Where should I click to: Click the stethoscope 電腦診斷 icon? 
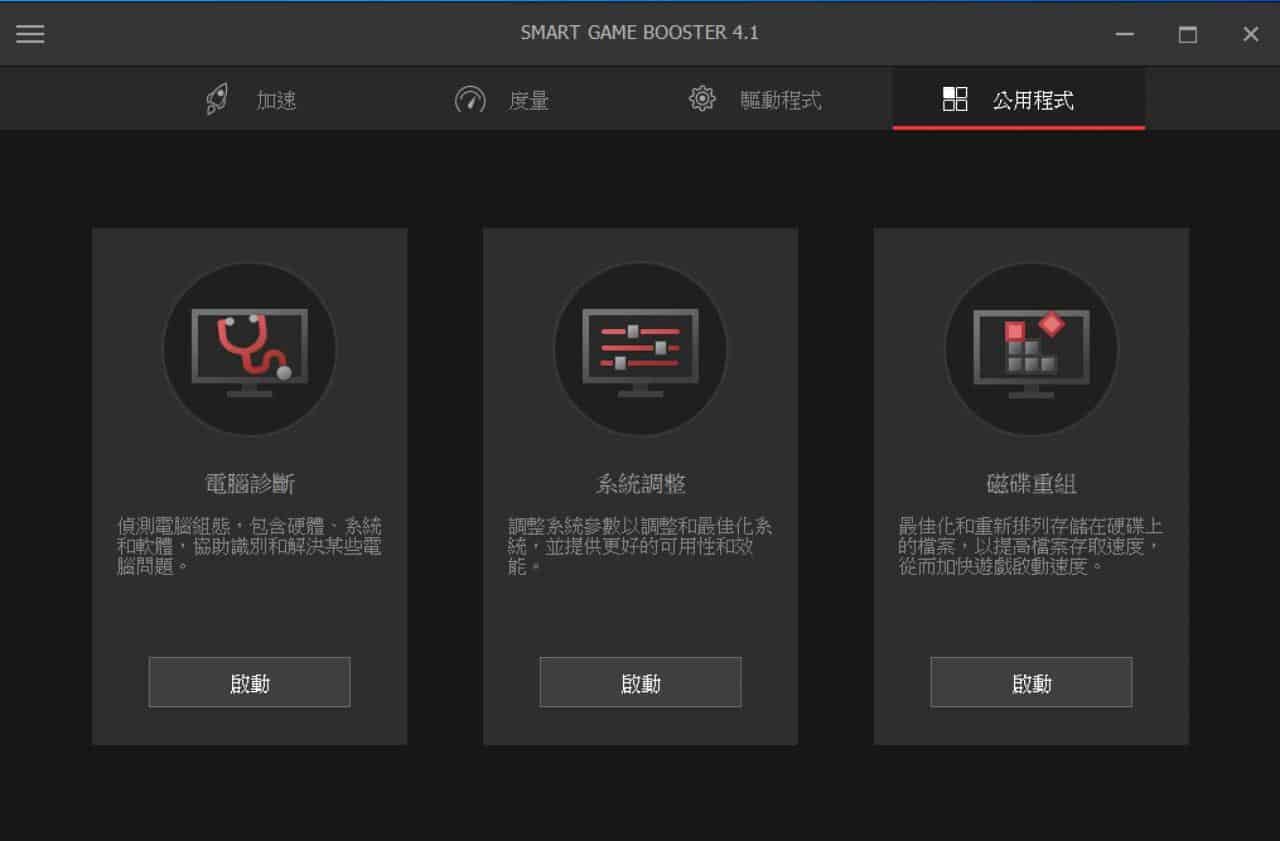pyautogui.click(x=250, y=349)
